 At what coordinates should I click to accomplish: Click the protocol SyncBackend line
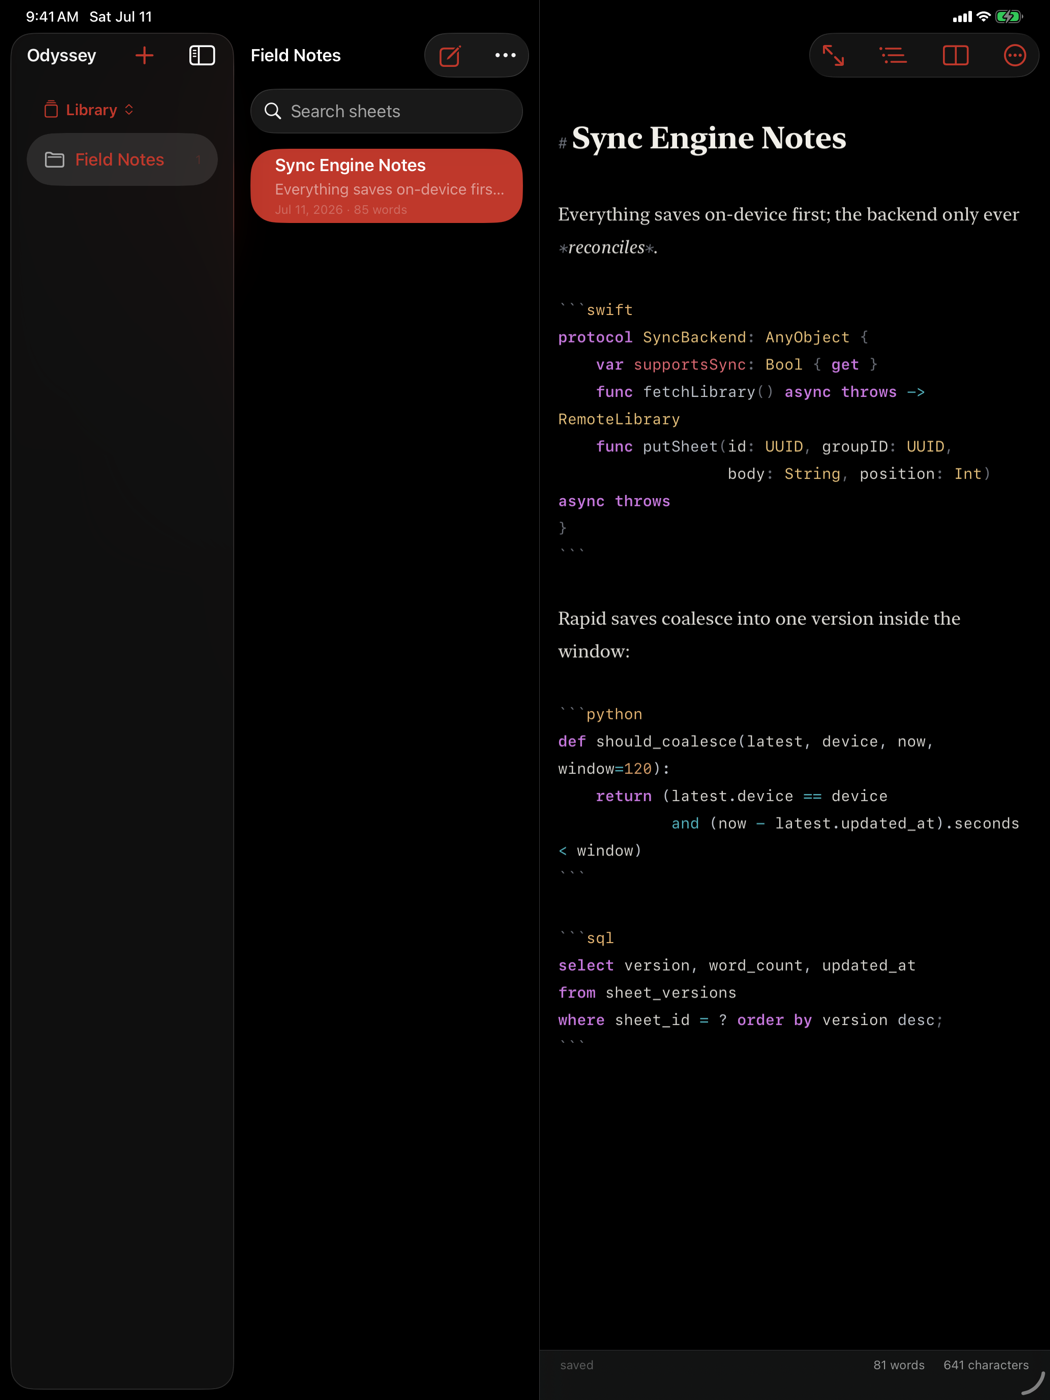tap(713, 338)
